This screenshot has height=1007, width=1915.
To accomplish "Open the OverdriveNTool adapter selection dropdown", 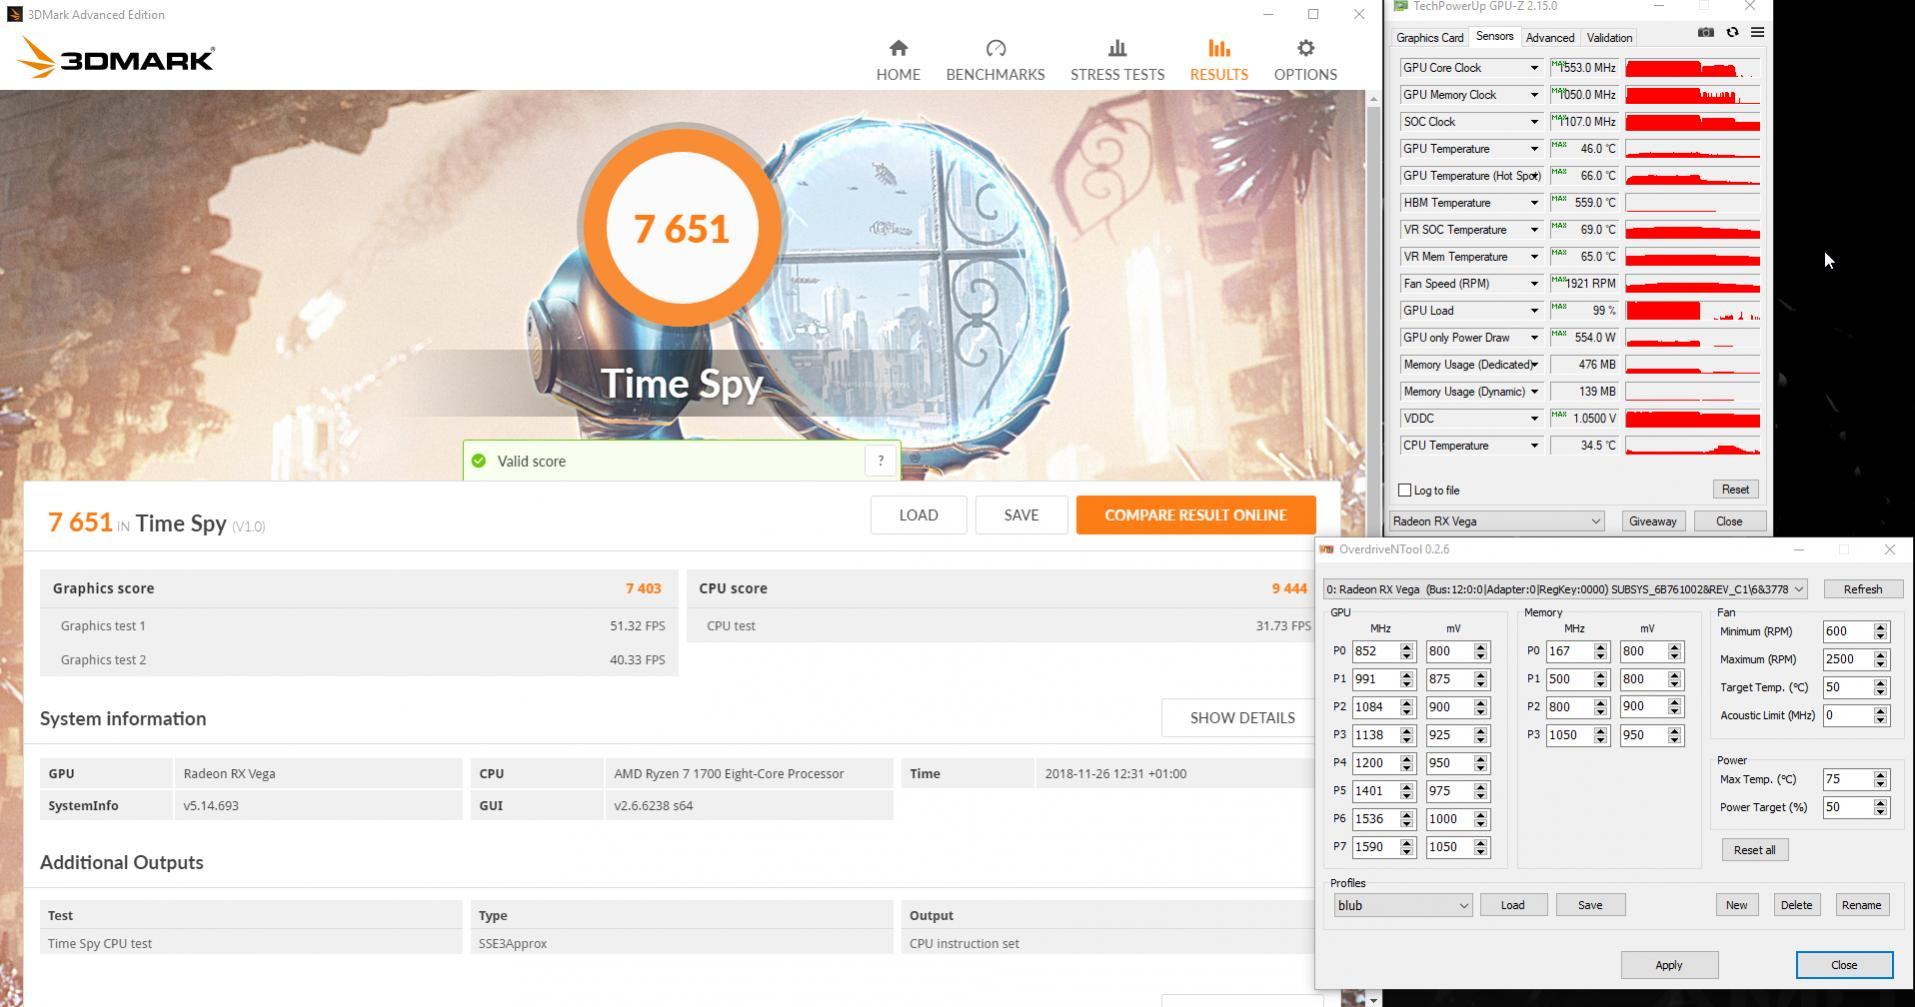I will coord(1565,589).
